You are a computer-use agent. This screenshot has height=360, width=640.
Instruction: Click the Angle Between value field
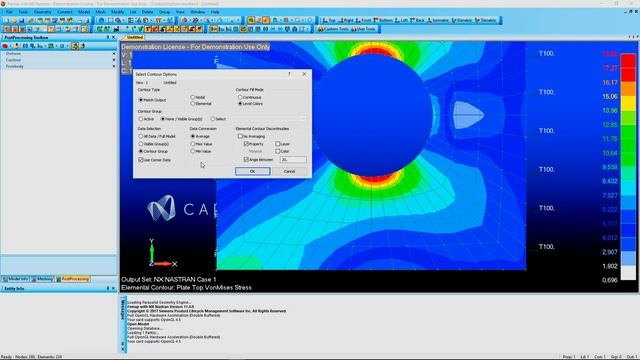click(293, 160)
